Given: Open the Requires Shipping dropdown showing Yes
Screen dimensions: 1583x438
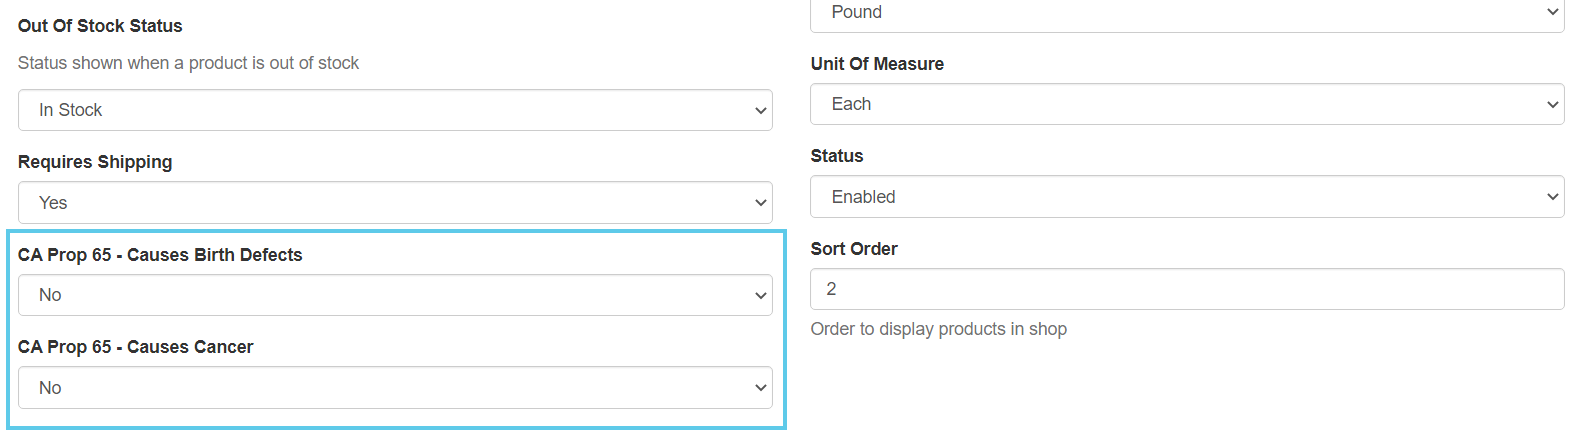Looking at the screenshot, I should pos(395,202).
